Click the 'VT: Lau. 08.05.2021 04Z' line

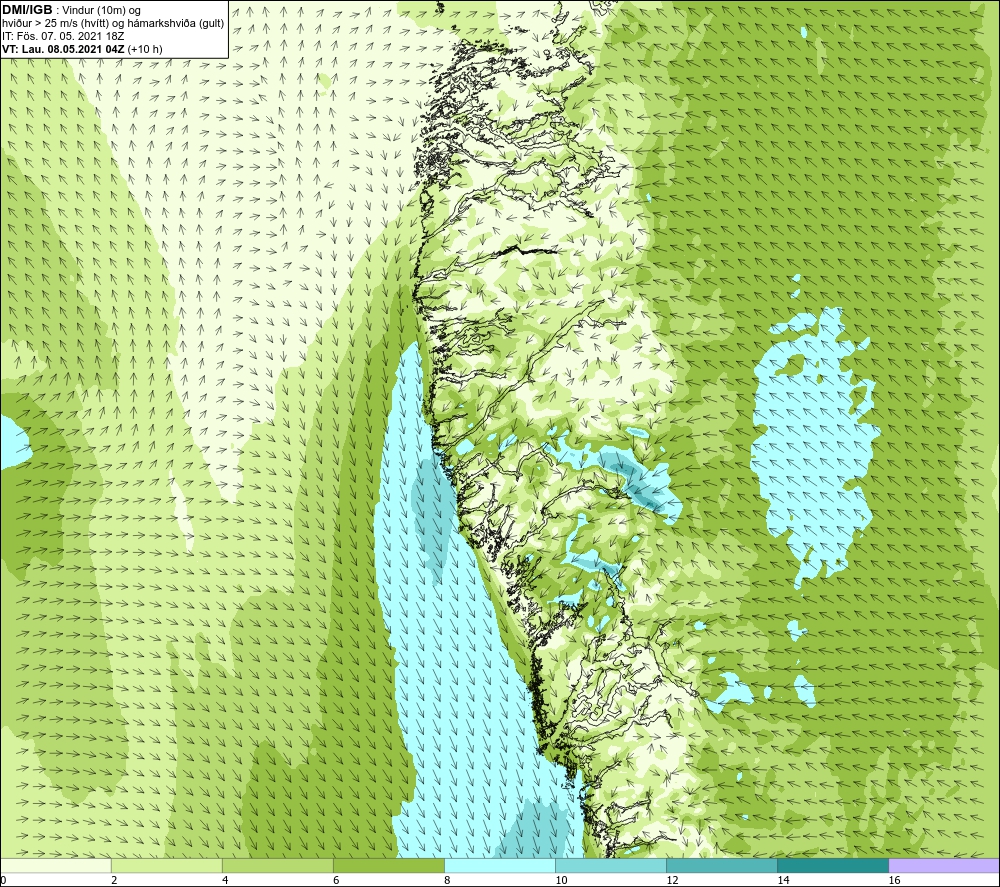[63, 49]
